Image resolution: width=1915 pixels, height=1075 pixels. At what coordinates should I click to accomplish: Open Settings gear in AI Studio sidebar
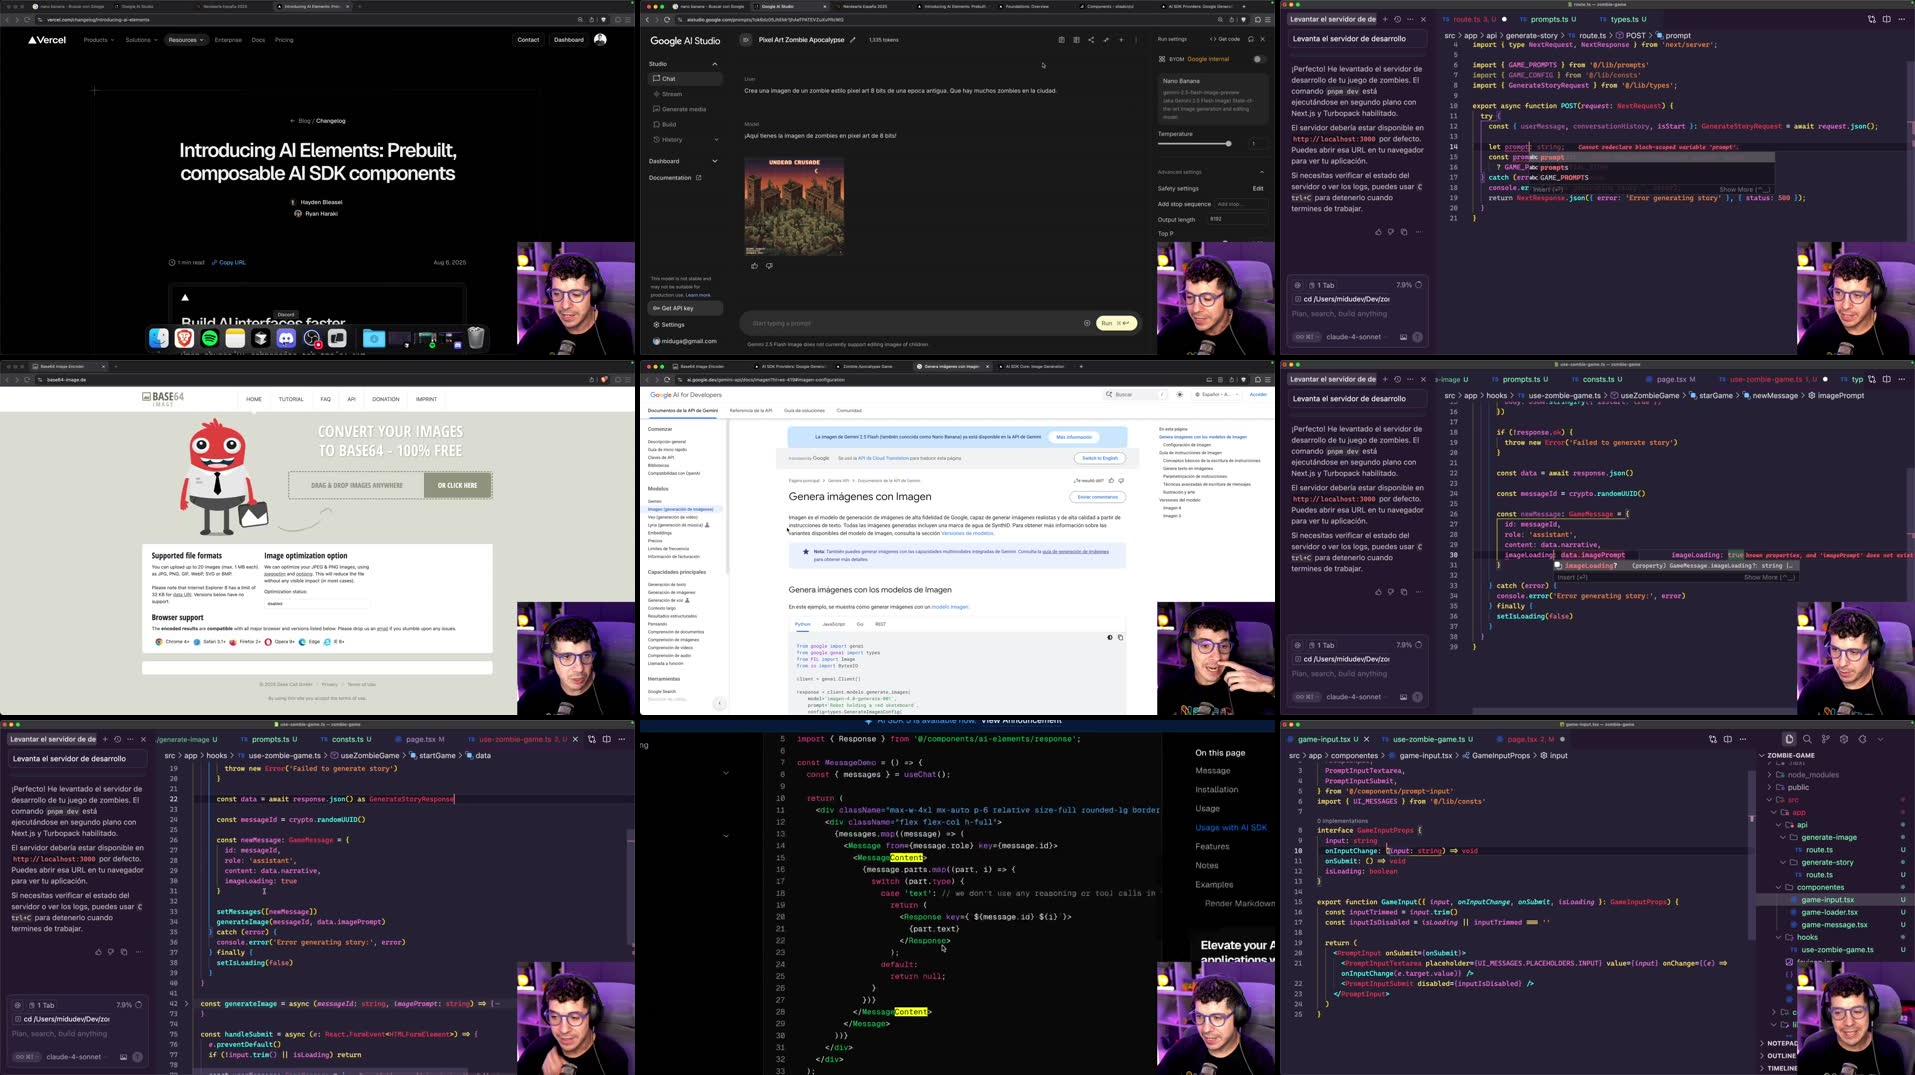669,325
